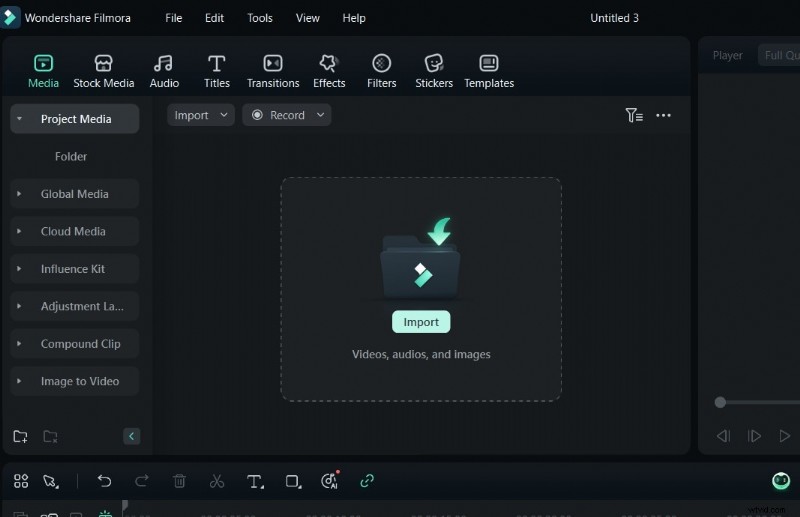
Task: Step to the previous frame
Action: (x=723, y=436)
